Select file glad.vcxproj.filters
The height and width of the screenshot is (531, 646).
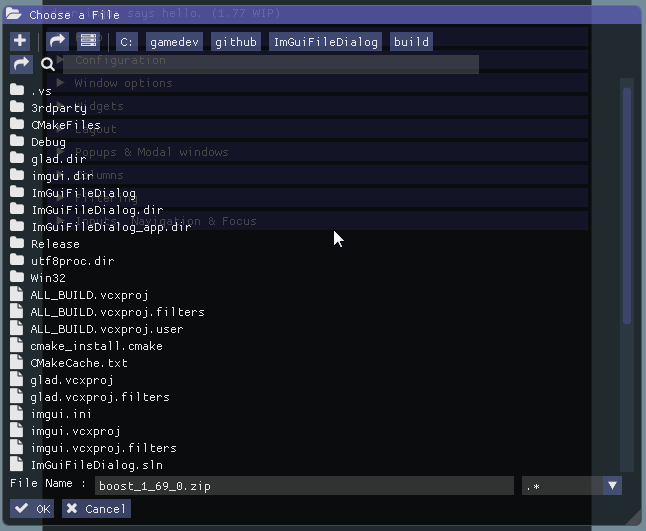point(100,397)
